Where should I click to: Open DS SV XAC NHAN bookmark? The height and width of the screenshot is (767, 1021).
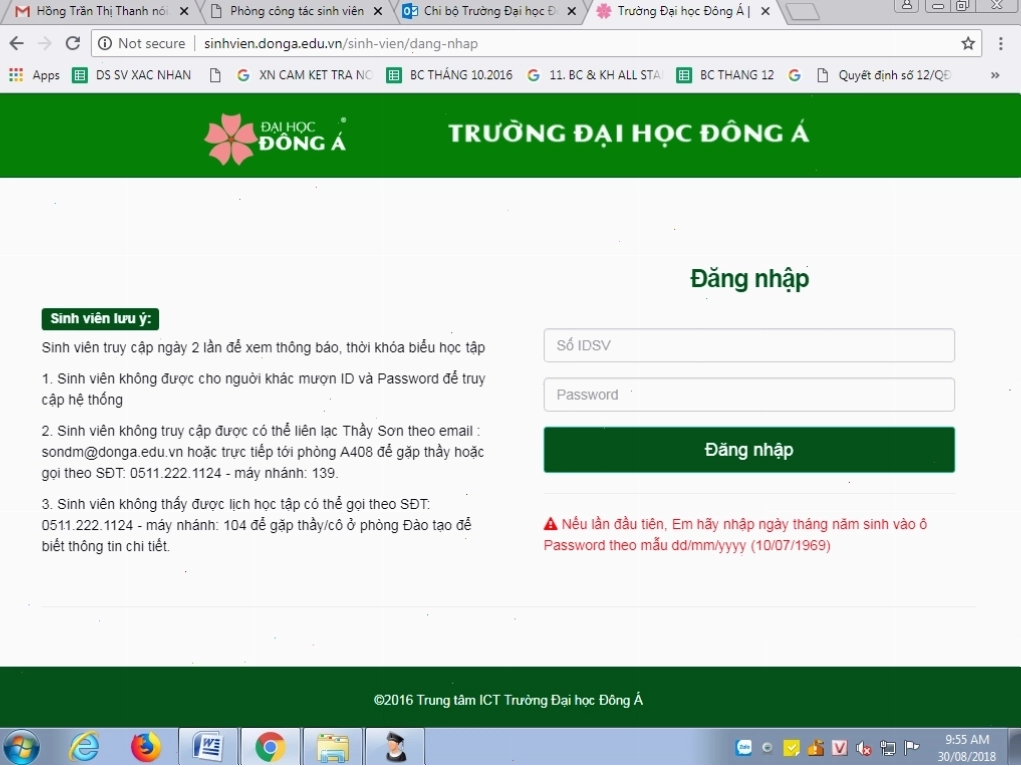click(x=132, y=75)
